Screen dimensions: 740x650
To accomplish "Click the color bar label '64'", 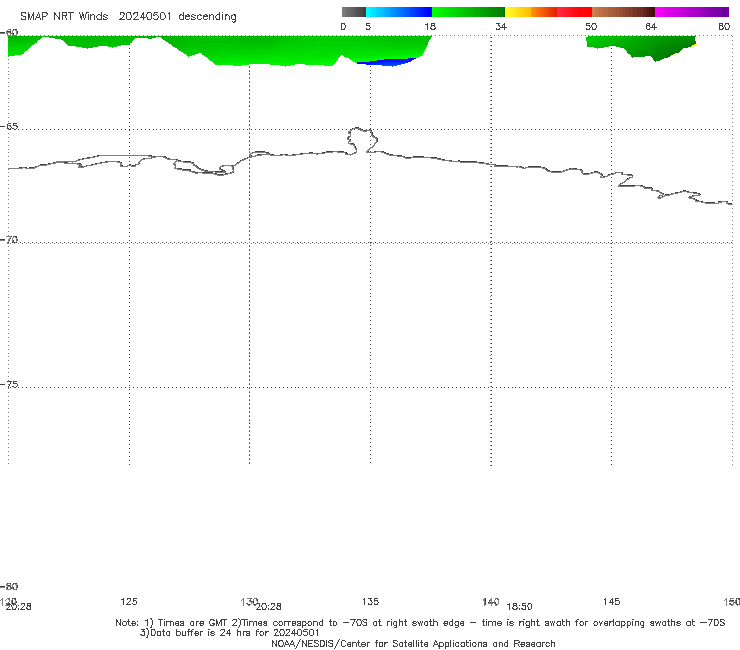I will point(651,27).
